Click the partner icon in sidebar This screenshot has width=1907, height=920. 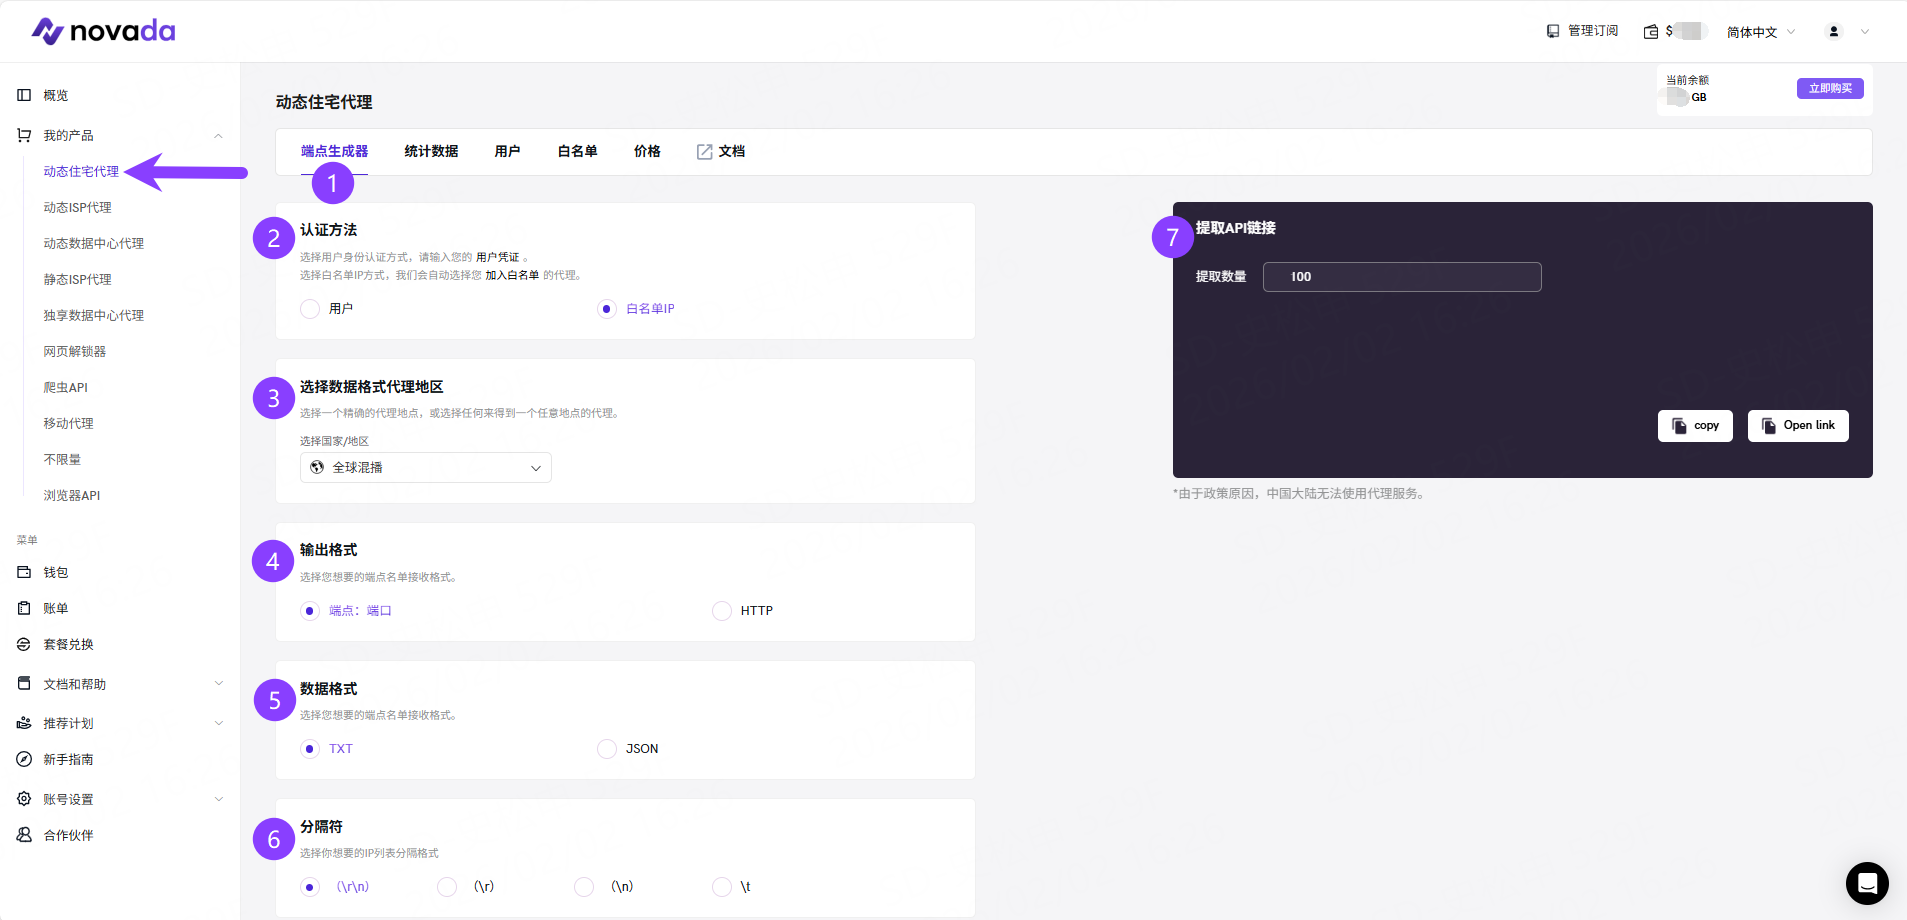[24, 835]
